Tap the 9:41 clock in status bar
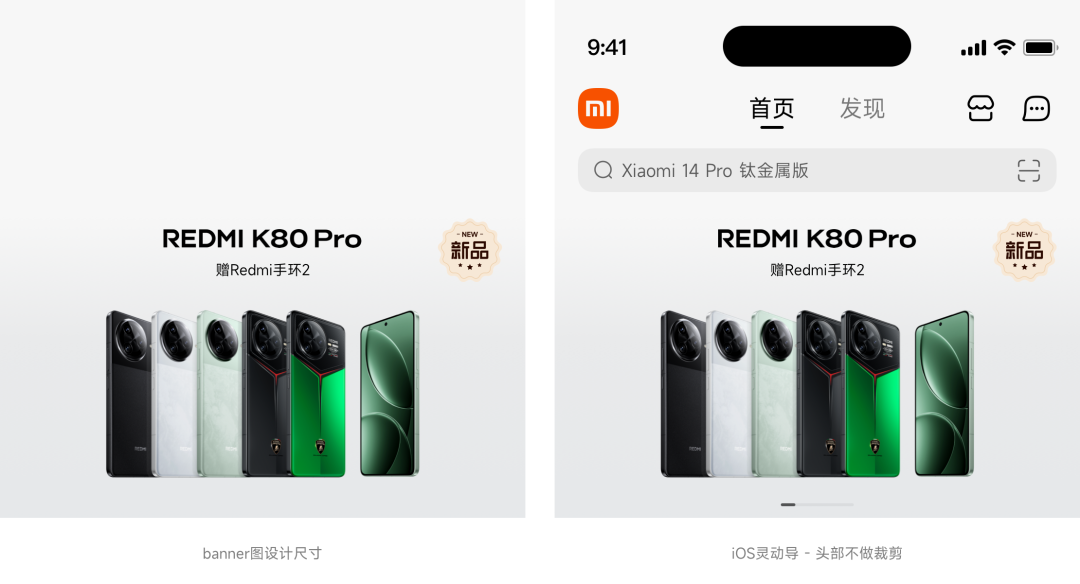The height and width of the screenshot is (584, 1080). 607,48
